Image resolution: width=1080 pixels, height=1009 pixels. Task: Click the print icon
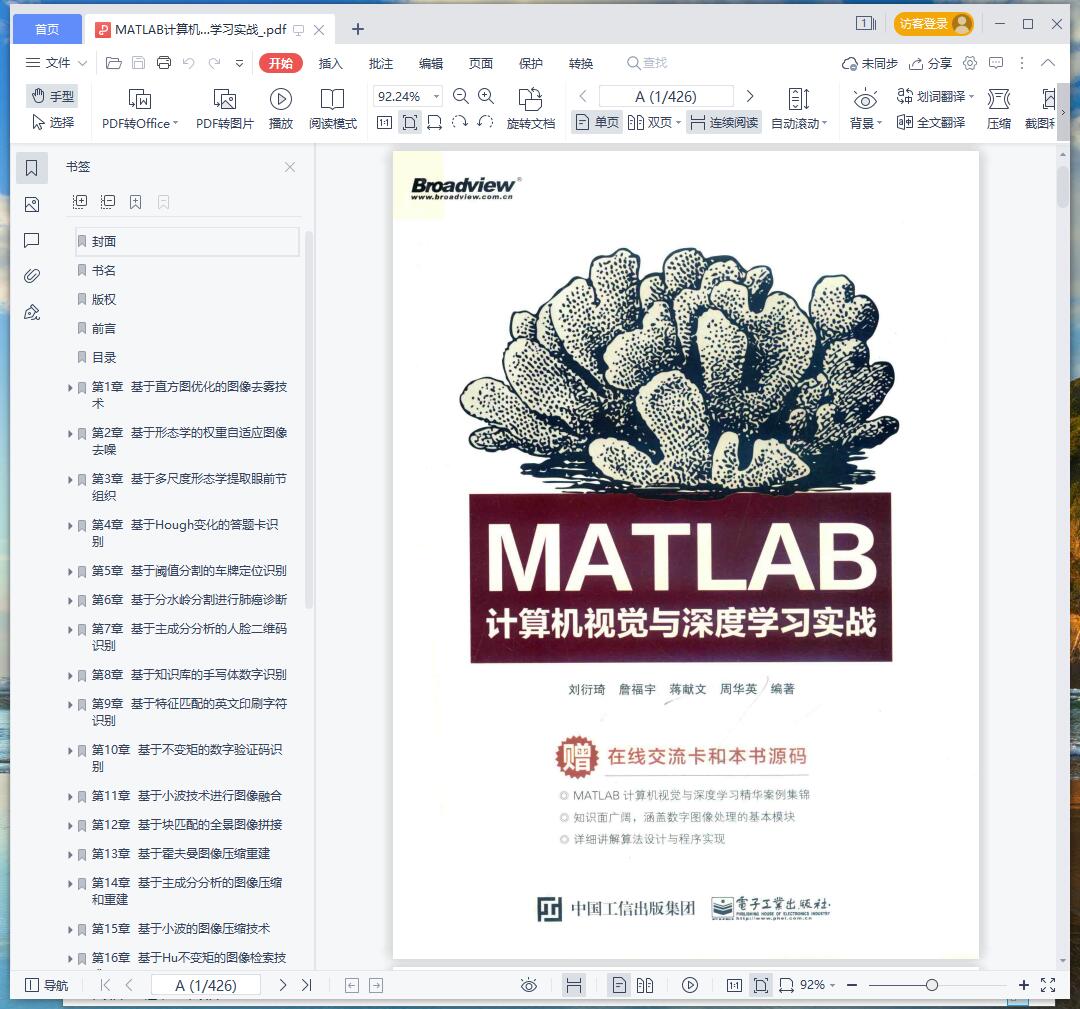[x=164, y=63]
